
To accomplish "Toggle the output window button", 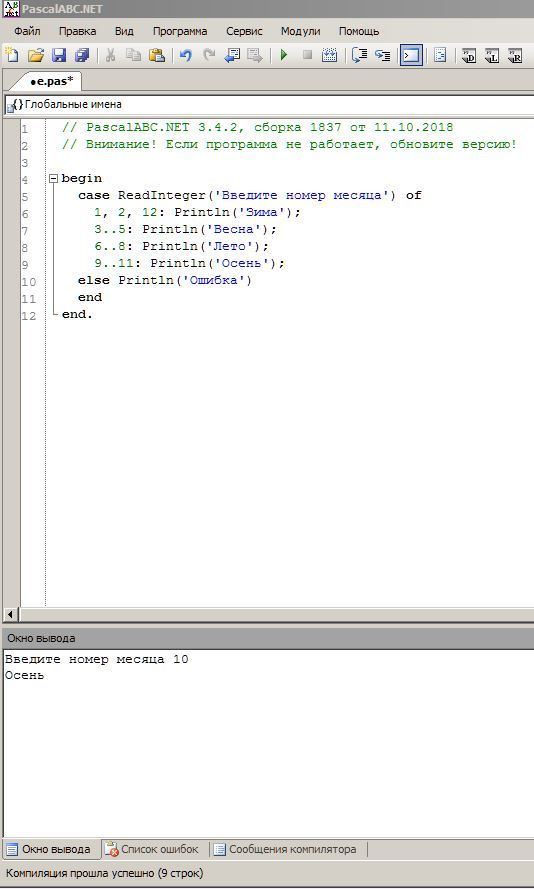I will [411, 55].
